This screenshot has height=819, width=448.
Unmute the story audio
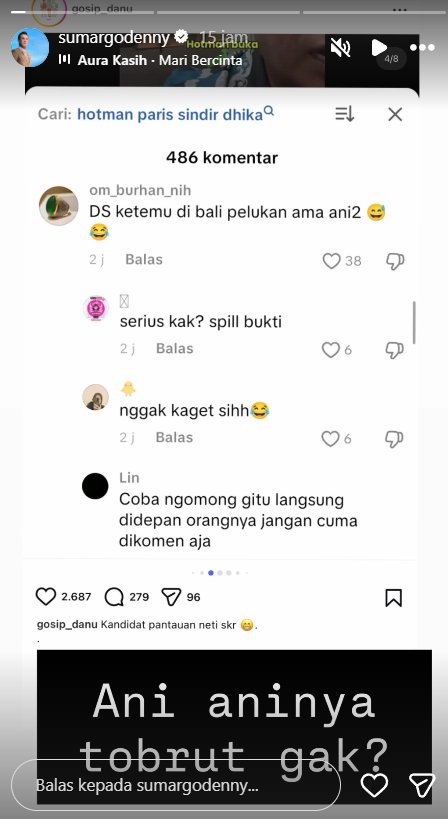[x=340, y=48]
